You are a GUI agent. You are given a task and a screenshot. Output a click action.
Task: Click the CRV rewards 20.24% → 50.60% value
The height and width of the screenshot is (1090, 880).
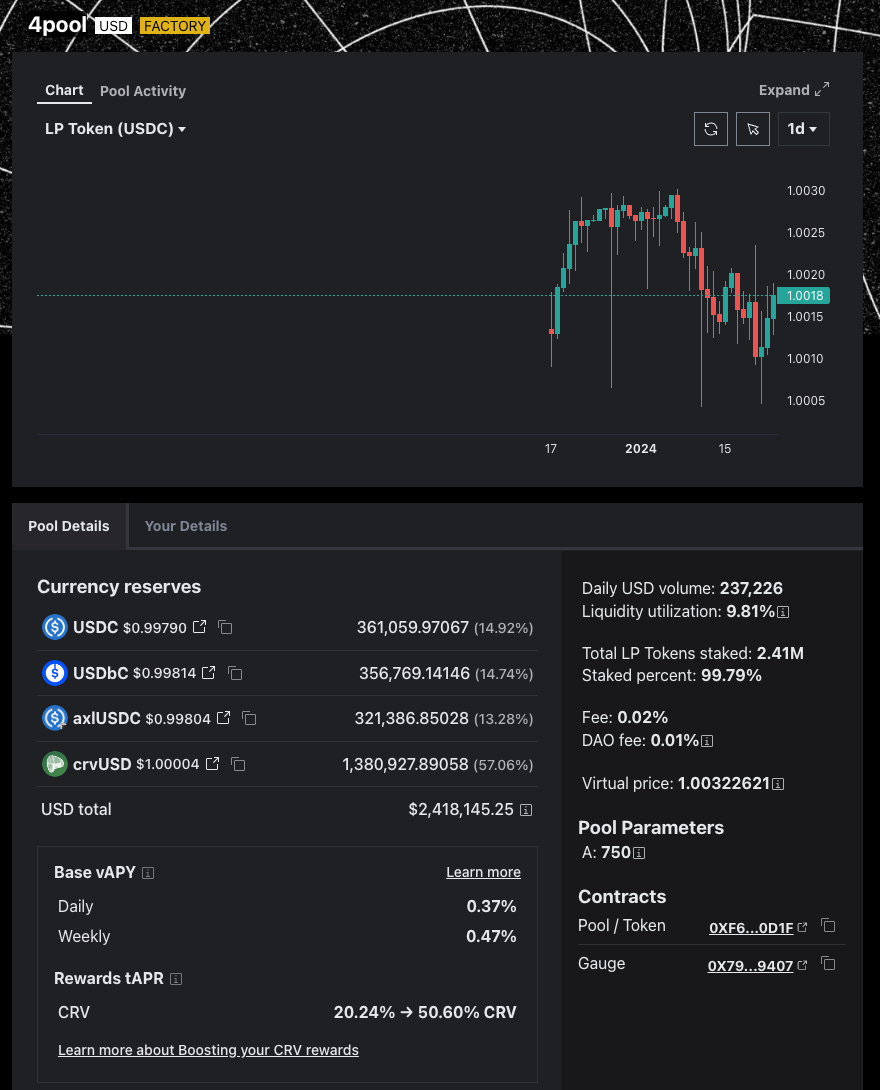pyautogui.click(x=425, y=1012)
